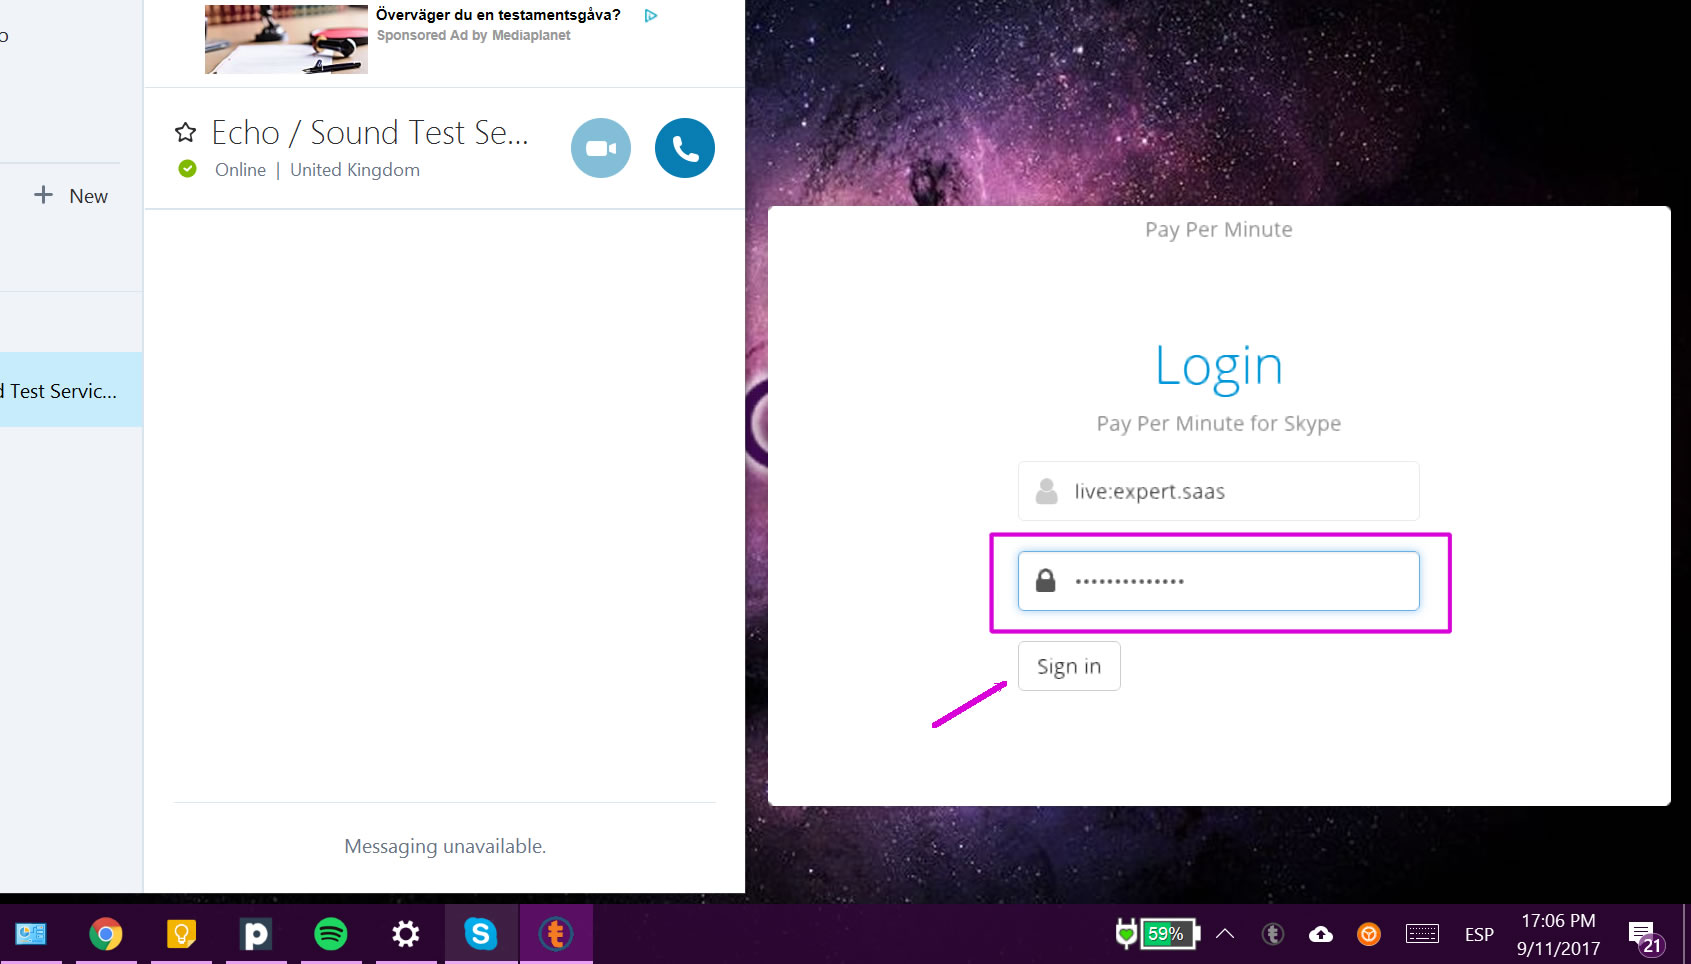1691x964 pixels.
Task: Start a video call with Echo
Action: tap(600, 148)
